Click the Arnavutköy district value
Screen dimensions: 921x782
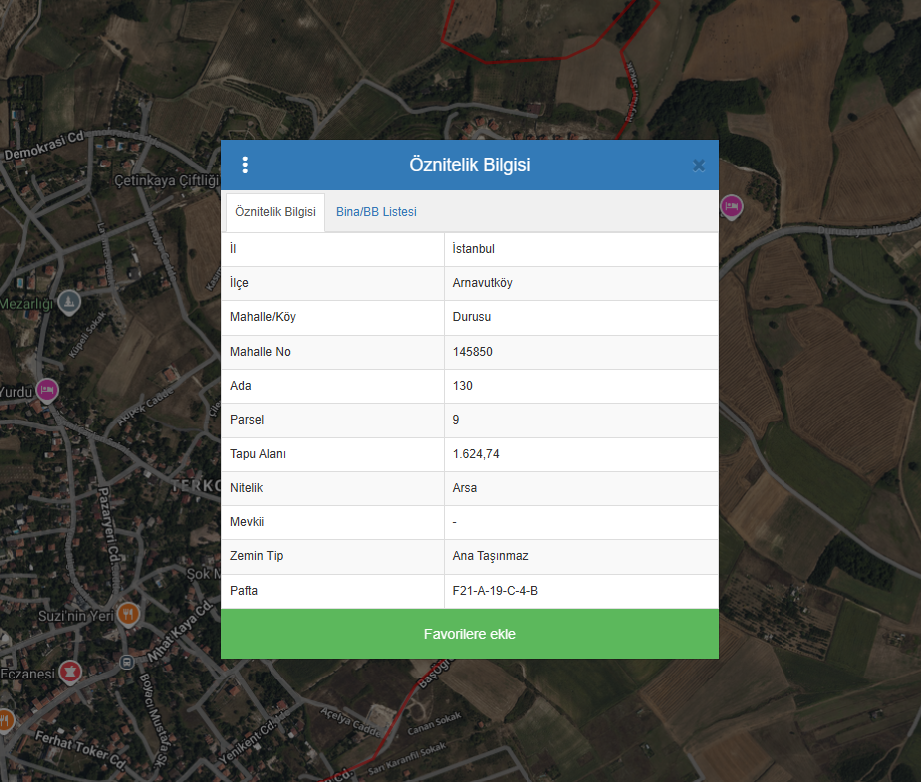coord(482,283)
